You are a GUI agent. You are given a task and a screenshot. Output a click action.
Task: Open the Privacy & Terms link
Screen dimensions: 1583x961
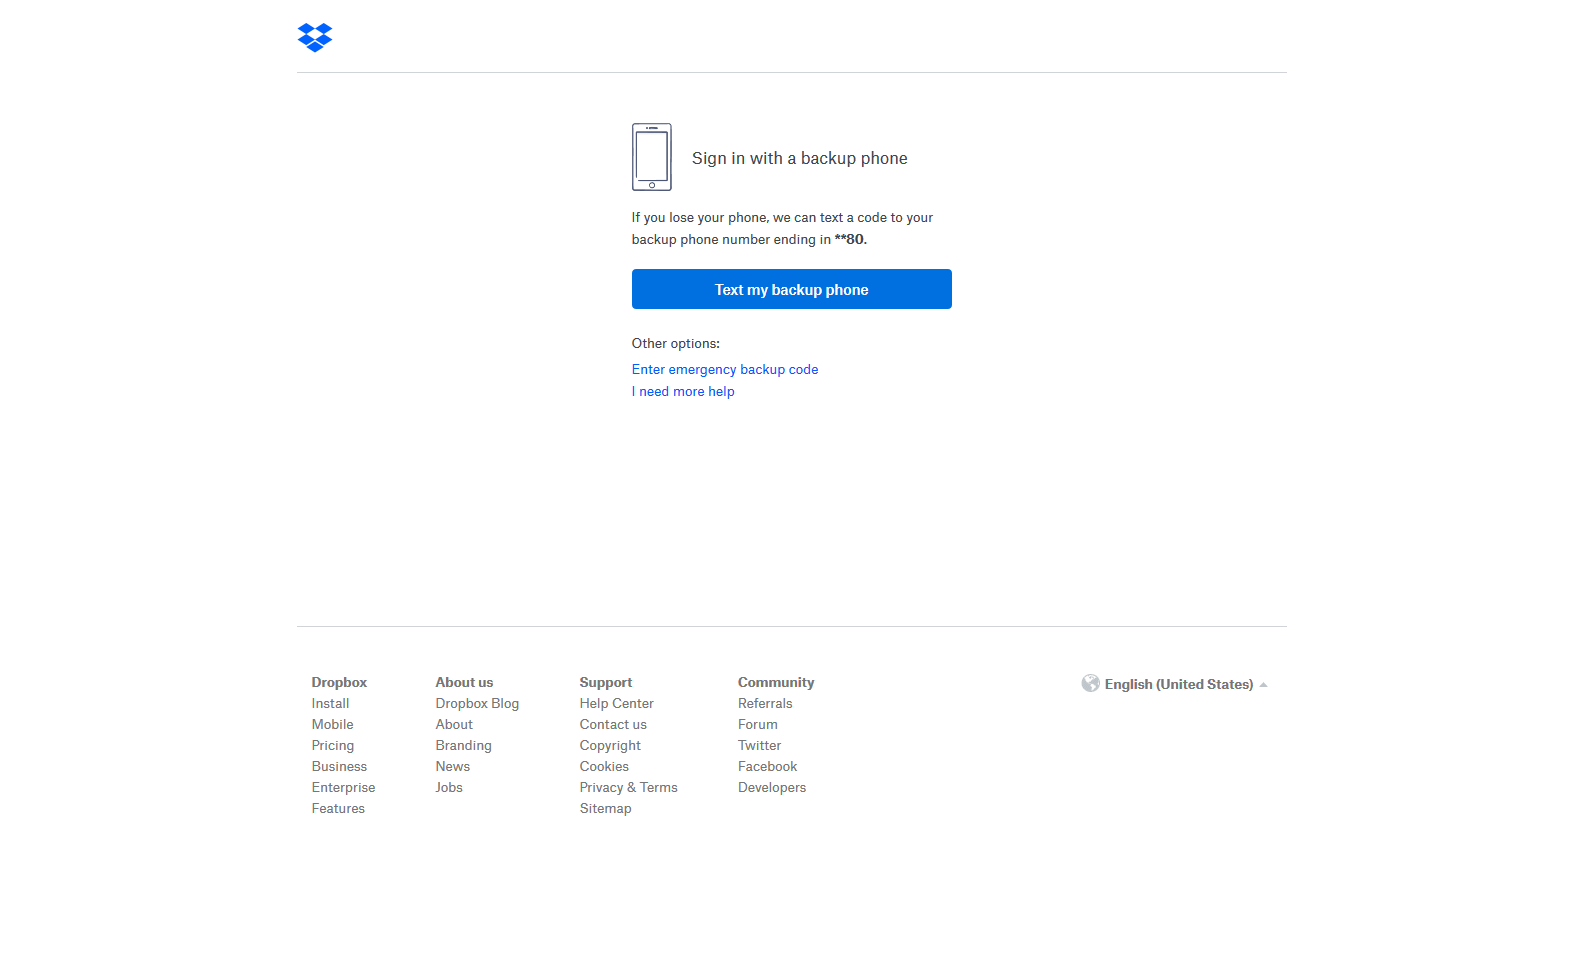click(x=628, y=787)
